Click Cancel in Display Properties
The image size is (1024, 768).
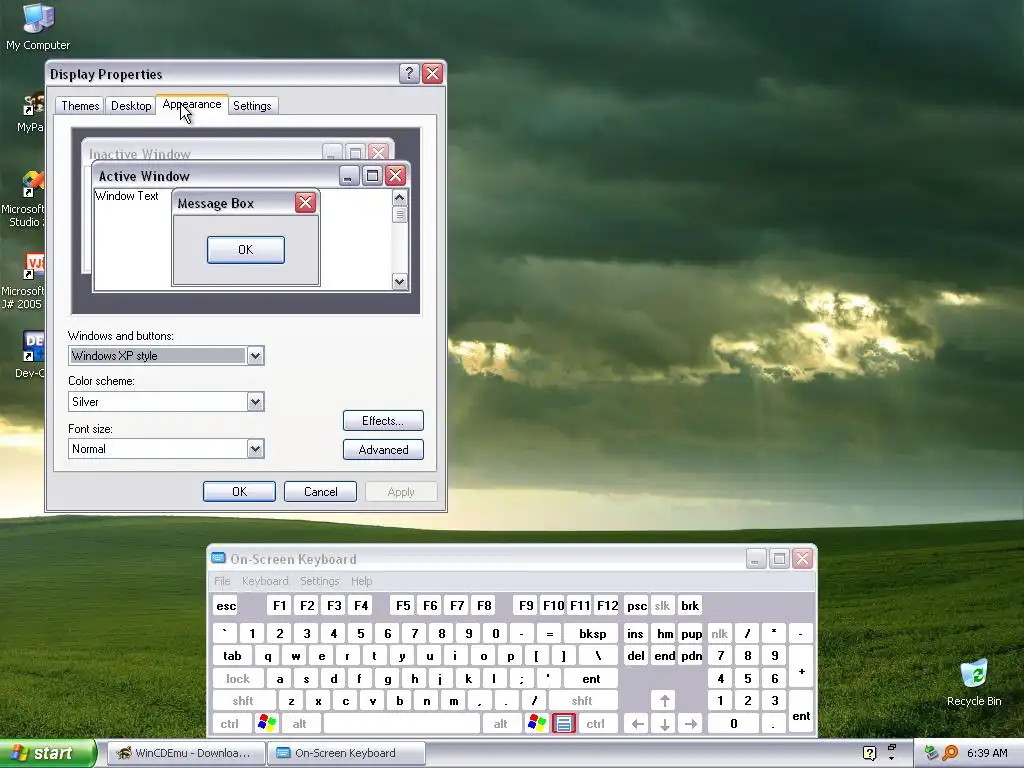(x=320, y=491)
